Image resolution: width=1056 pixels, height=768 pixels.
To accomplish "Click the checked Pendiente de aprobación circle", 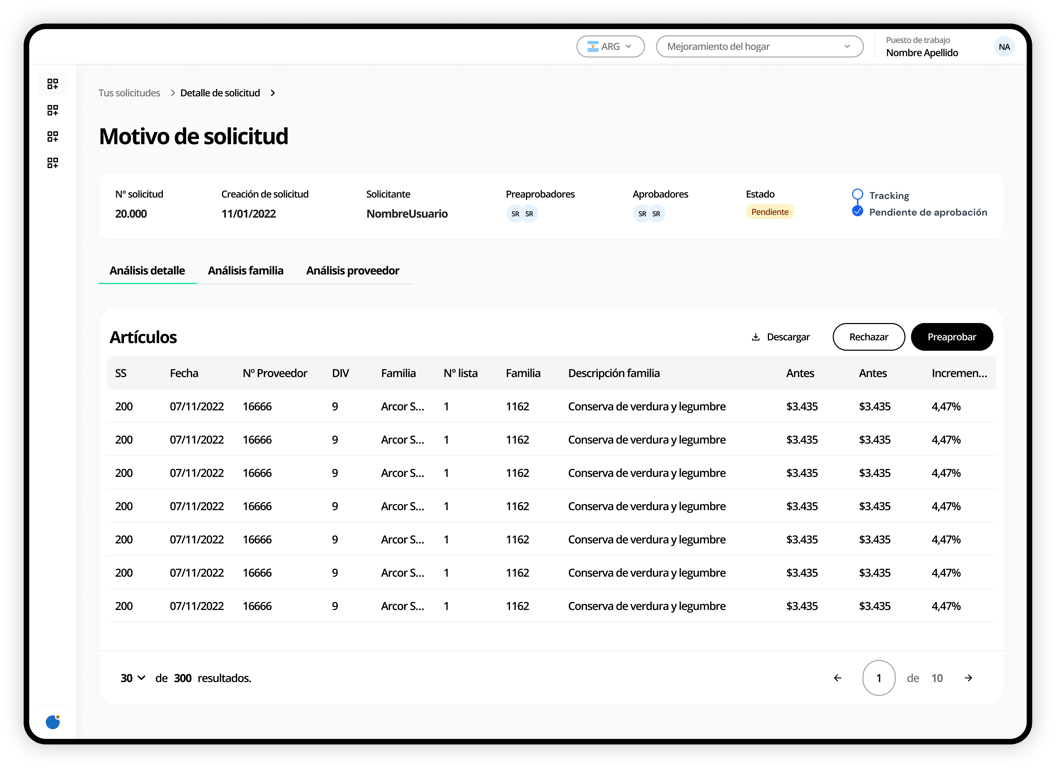I will coord(857,212).
